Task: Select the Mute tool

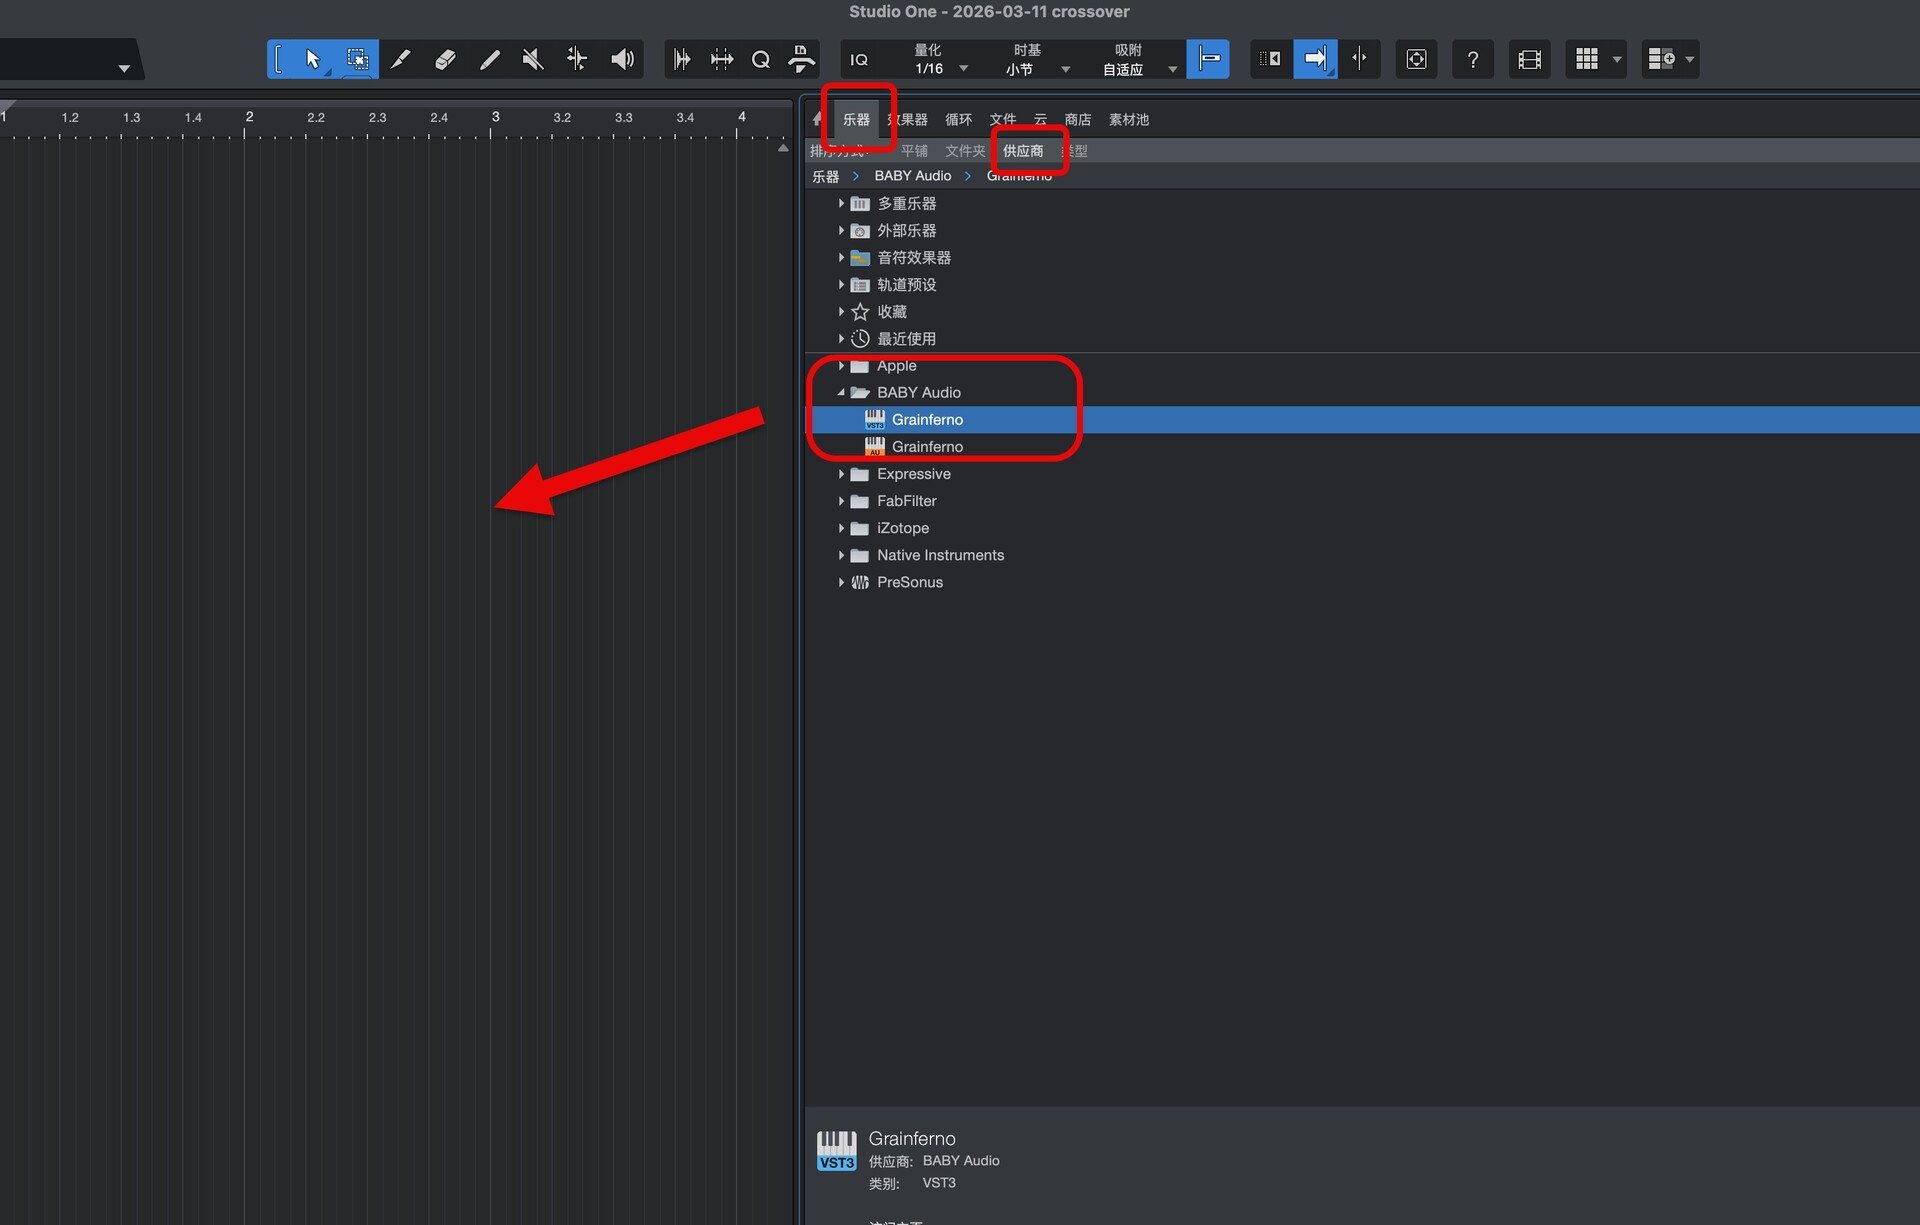Action: point(533,59)
